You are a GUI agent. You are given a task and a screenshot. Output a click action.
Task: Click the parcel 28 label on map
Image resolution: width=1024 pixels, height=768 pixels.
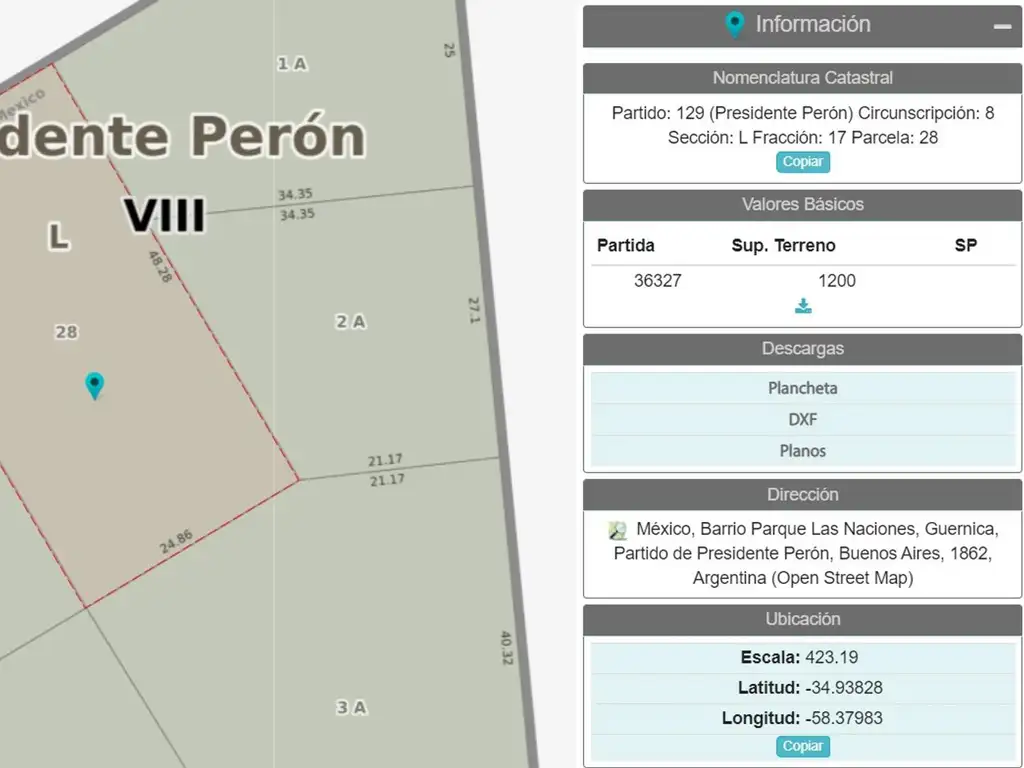[x=66, y=331]
